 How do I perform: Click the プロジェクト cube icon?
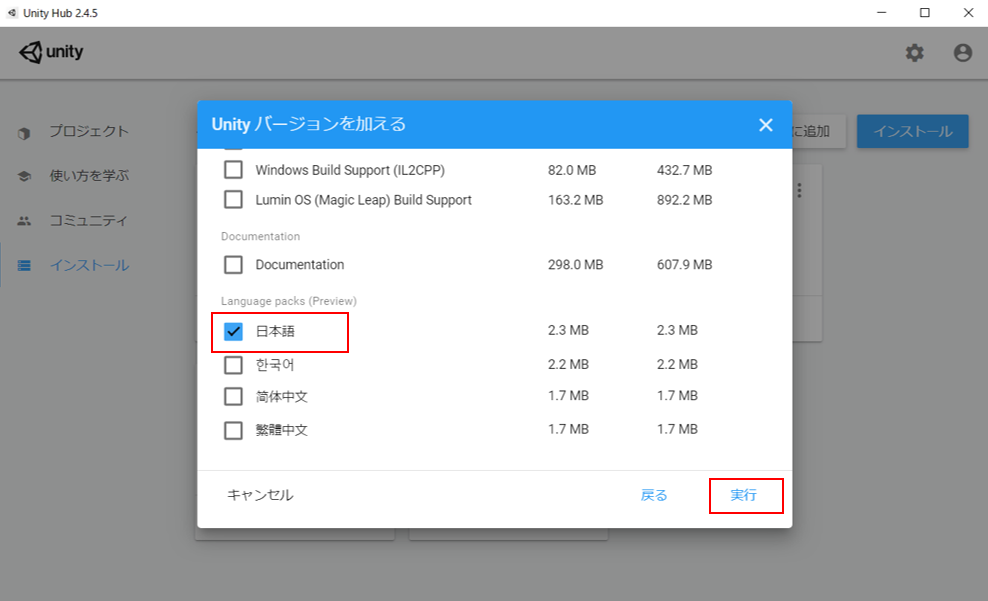tap(24, 133)
